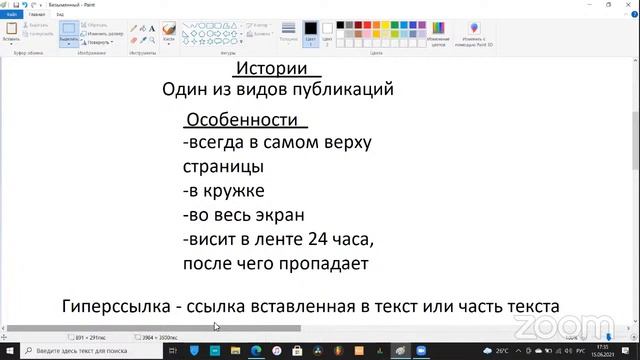
Task: Click the Windows search box in taskbar
Action: (91, 351)
